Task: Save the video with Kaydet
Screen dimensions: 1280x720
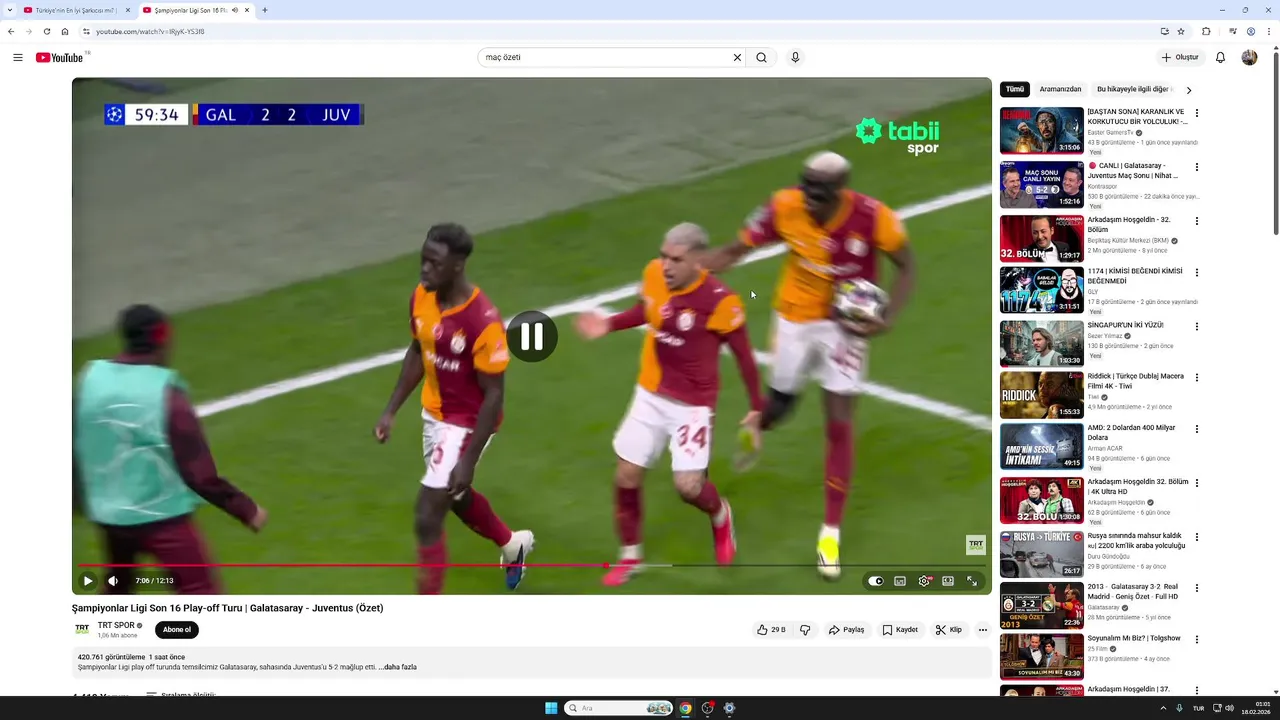Action: 900,630
